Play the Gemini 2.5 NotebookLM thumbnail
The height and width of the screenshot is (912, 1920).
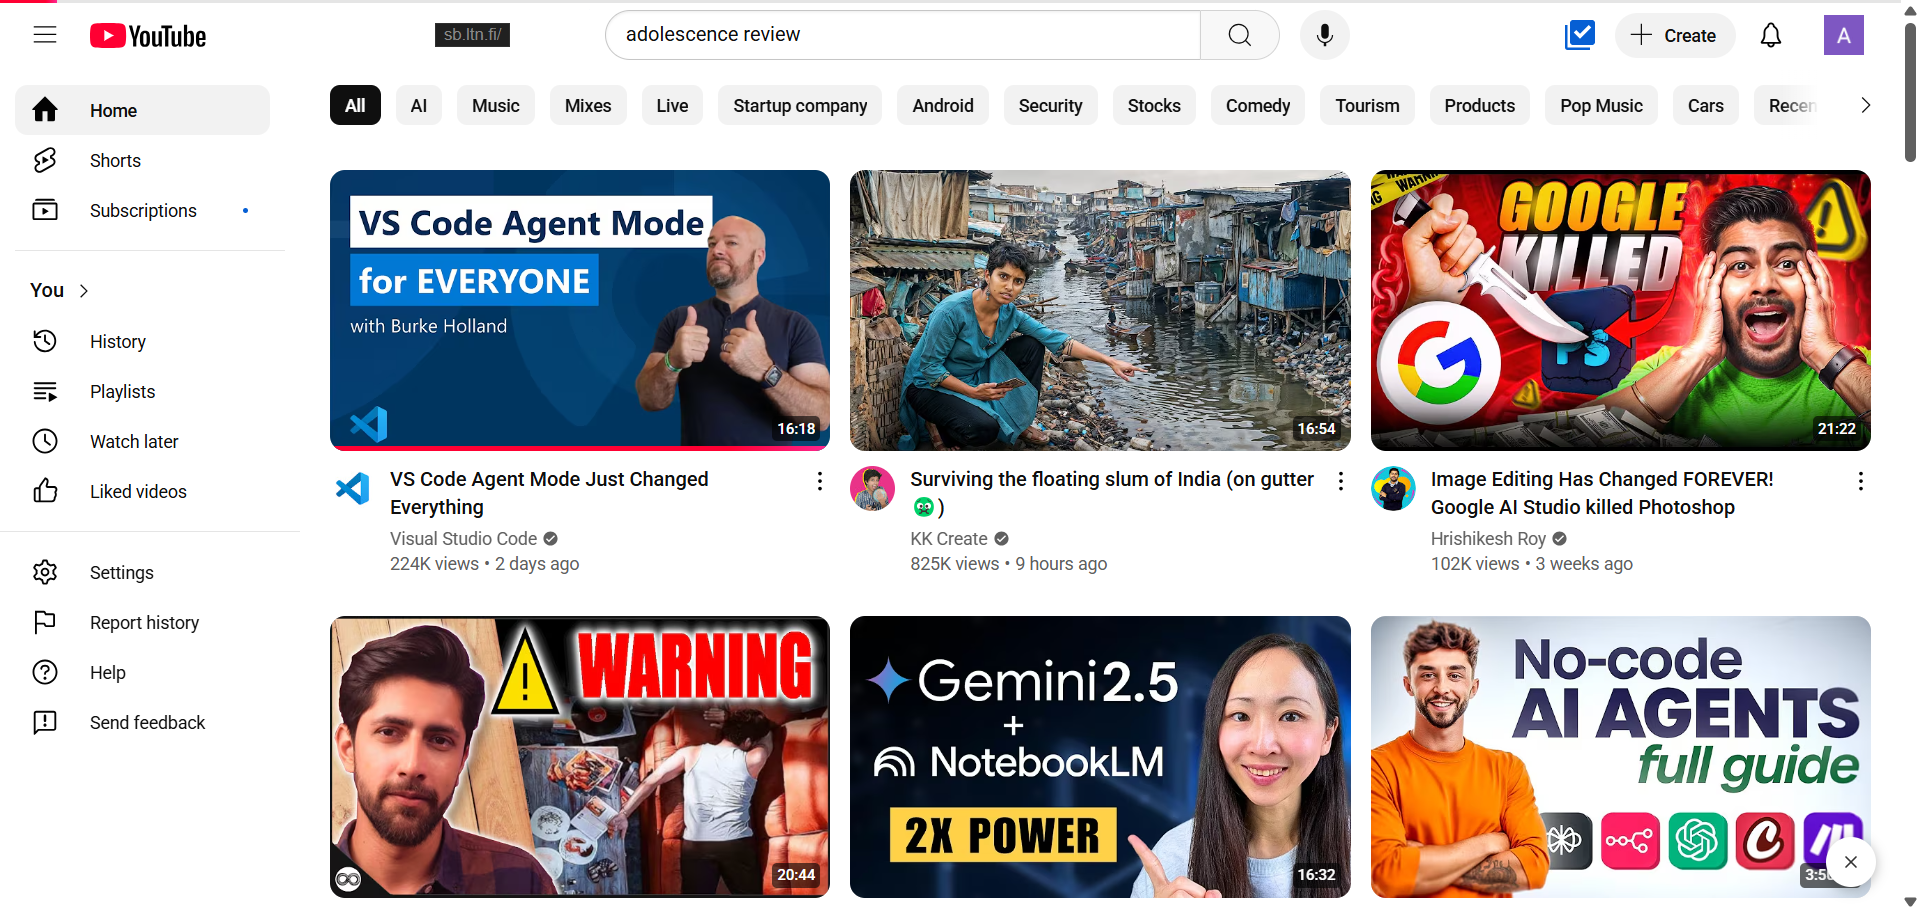(1100, 756)
